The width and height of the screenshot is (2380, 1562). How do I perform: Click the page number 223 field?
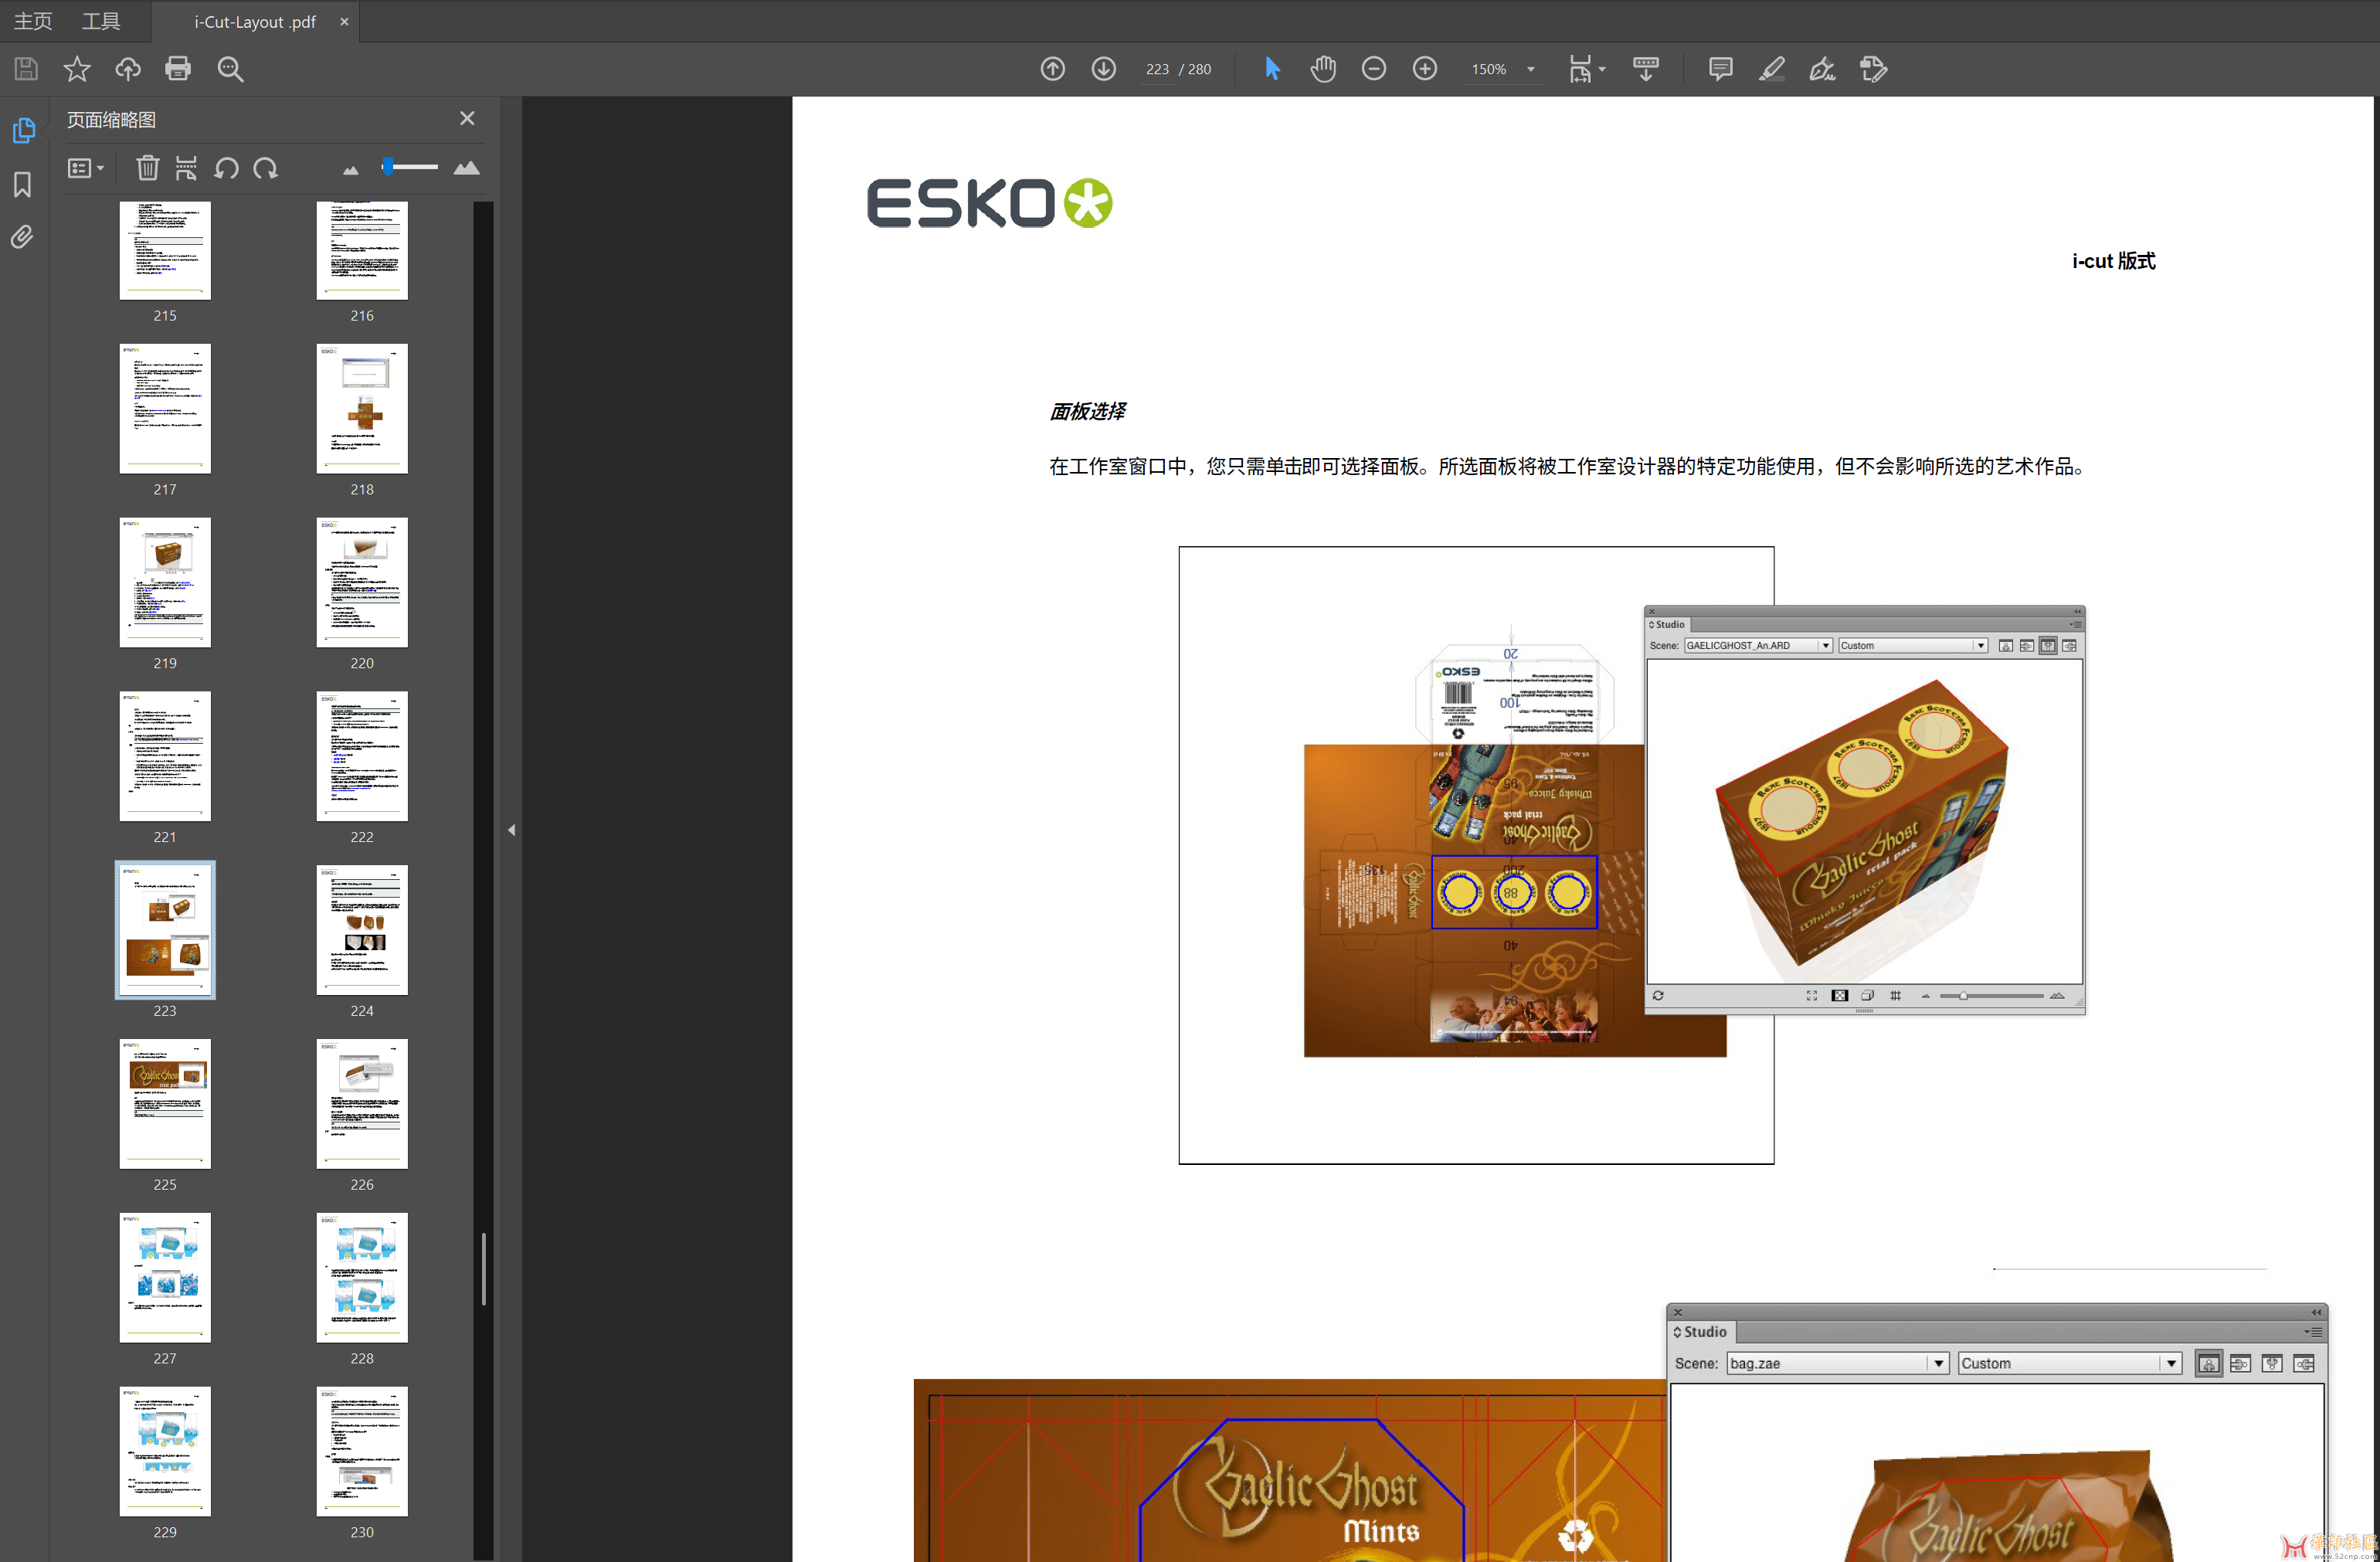pyautogui.click(x=1157, y=69)
